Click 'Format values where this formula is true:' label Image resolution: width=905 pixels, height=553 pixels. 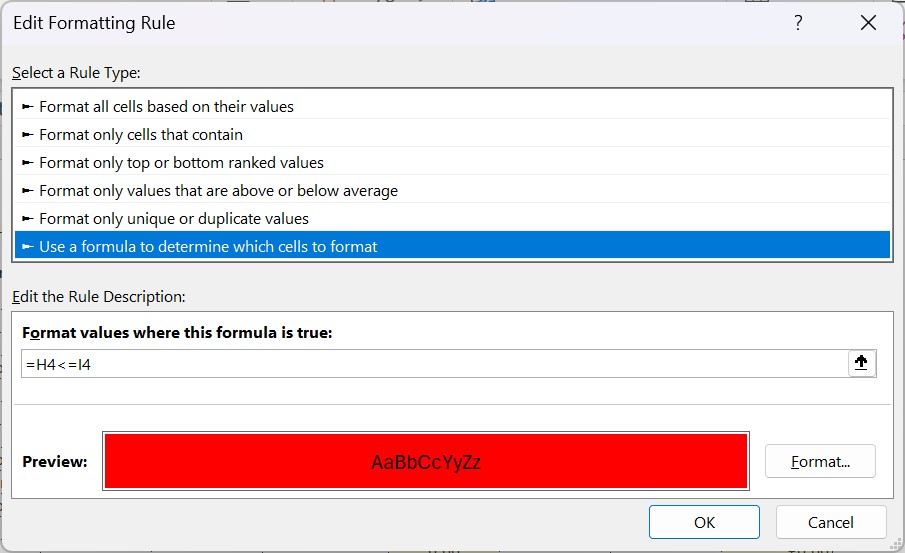tap(177, 333)
